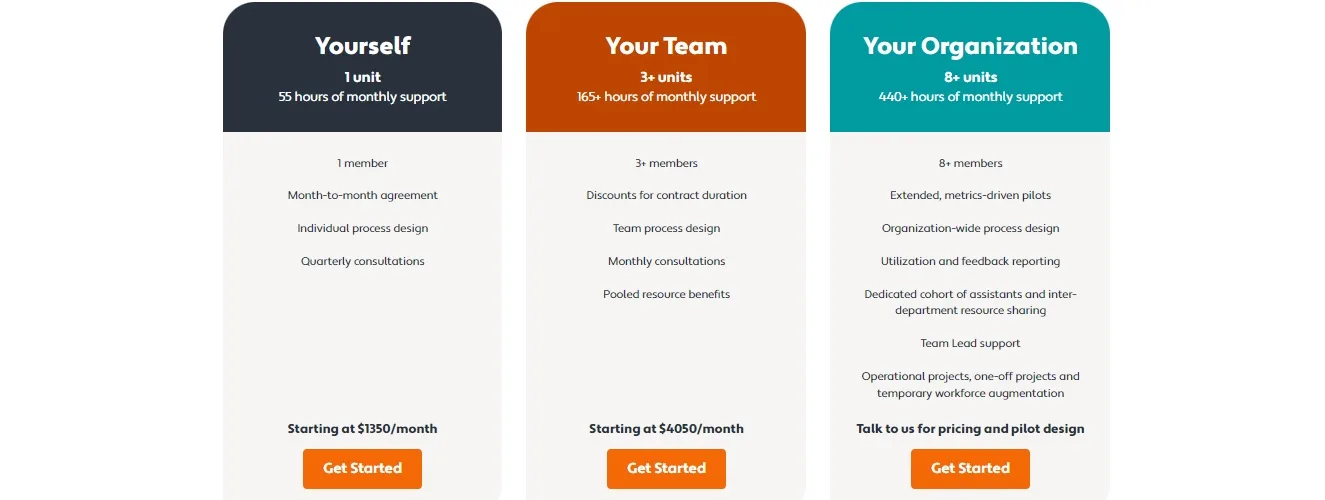1325x500 pixels.
Task: Click Pooled resource benefits feature
Action: point(666,294)
